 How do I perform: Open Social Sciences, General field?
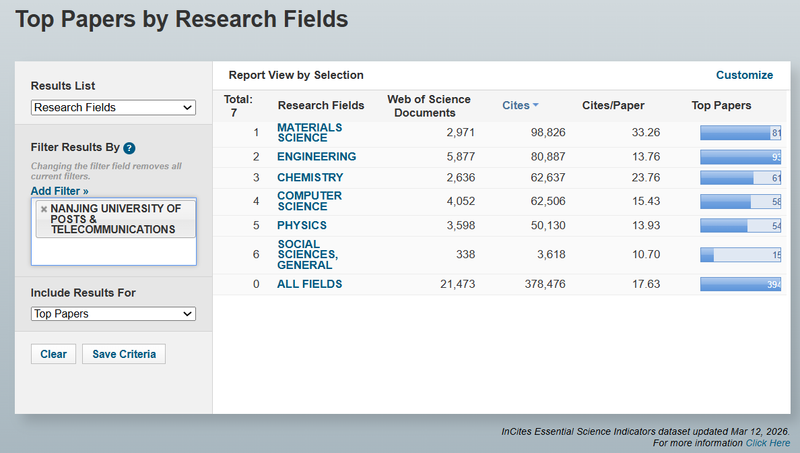pyautogui.click(x=304, y=255)
